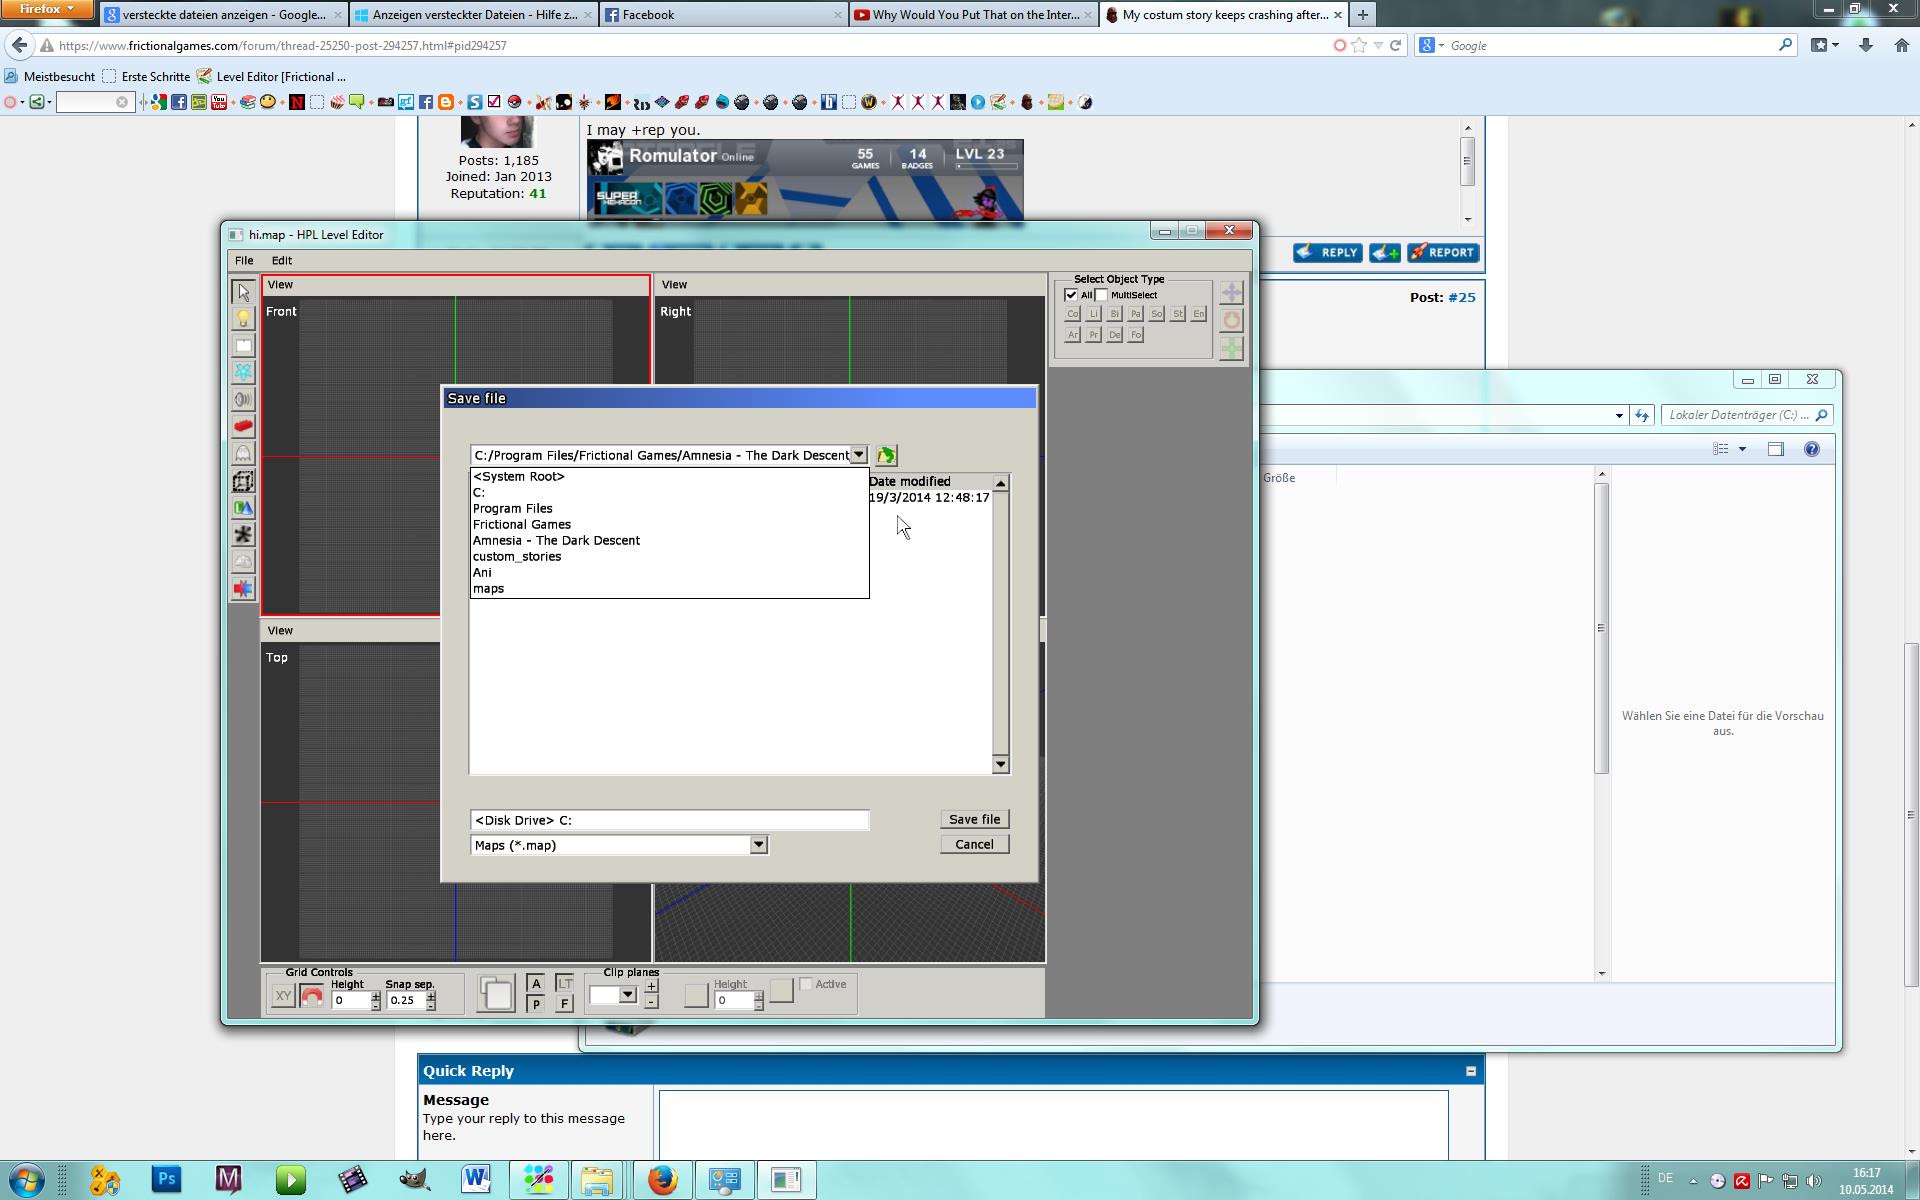Select custom_stories in the path list
Image resolution: width=1920 pixels, height=1200 pixels.
pyautogui.click(x=517, y=557)
